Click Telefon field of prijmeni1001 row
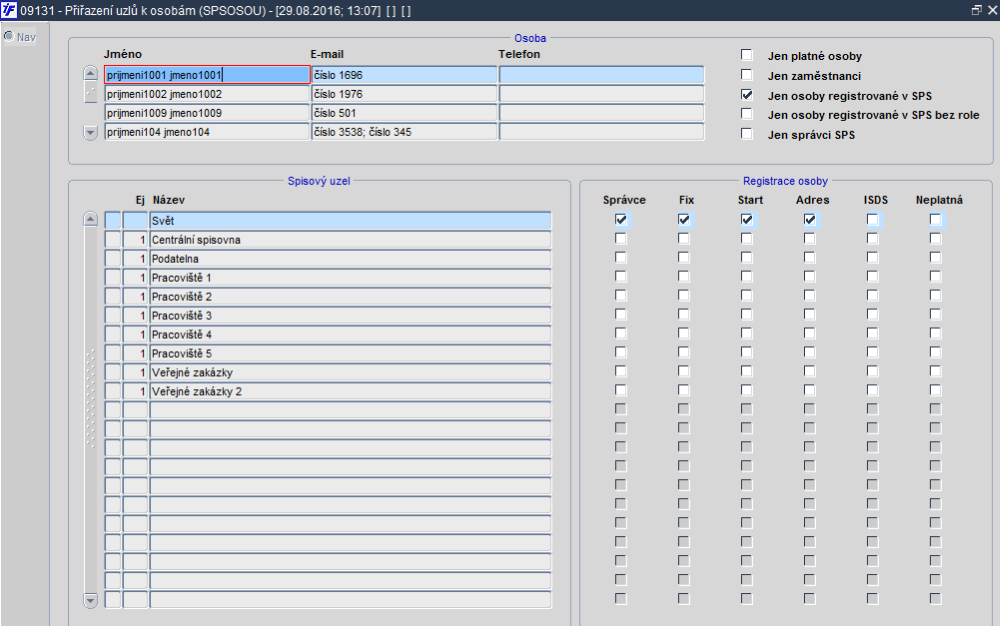Screen dimensions: 1000x626 coord(601,75)
